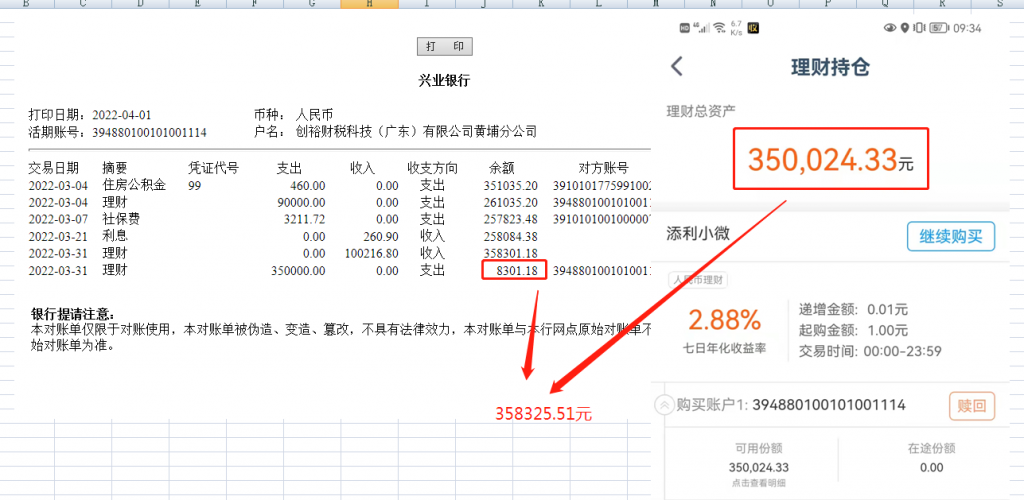This screenshot has height=500, width=1024.
Task: Tap the 在途份额 value 0.00
Action: [x=931, y=467]
